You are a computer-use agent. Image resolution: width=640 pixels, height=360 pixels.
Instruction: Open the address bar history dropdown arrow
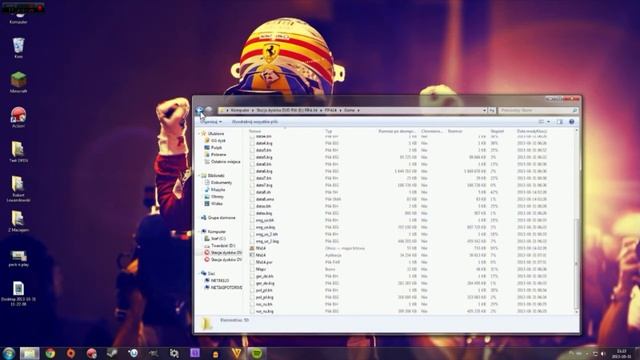[x=484, y=110]
